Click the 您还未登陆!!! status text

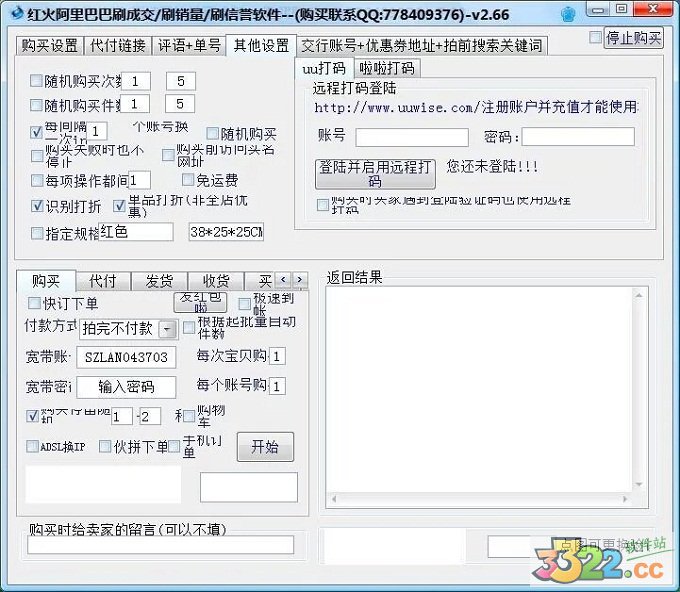(x=492, y=166)
